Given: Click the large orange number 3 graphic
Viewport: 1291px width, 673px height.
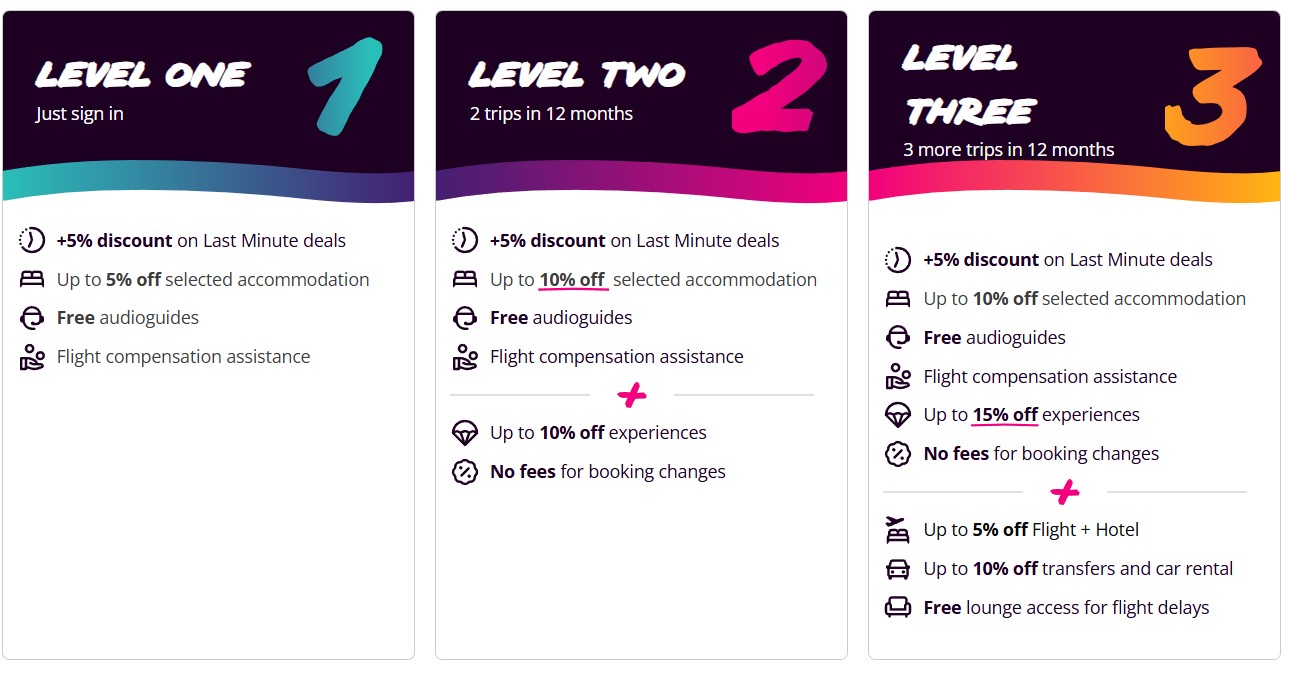Looking at the screenshot, I should tap(1206, 97).
